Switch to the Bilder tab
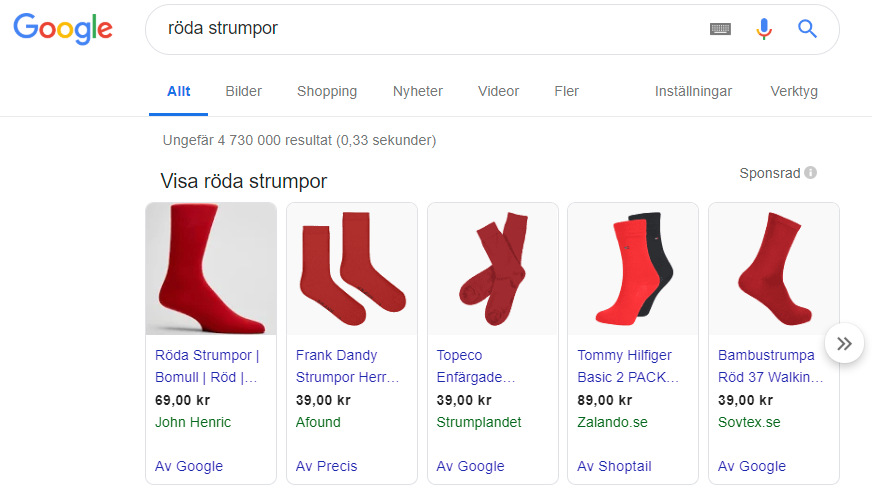The image size is (872, 499). tap(244, 91)
